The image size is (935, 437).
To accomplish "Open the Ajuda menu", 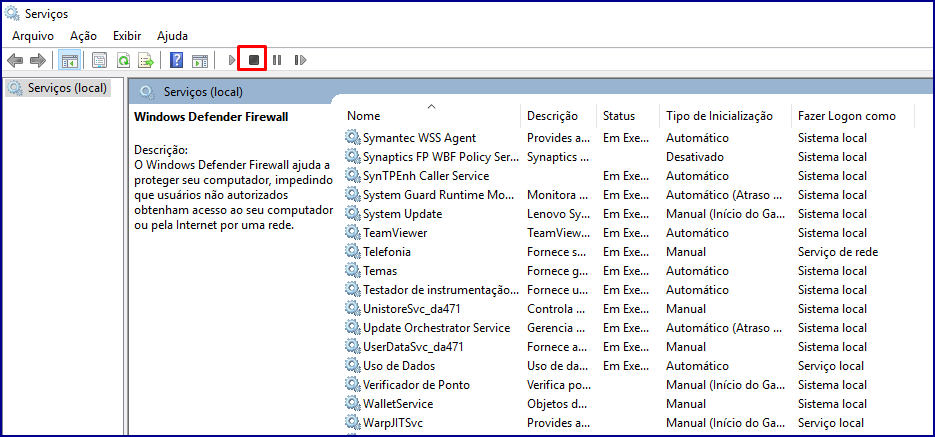I will tap(172, 36).
